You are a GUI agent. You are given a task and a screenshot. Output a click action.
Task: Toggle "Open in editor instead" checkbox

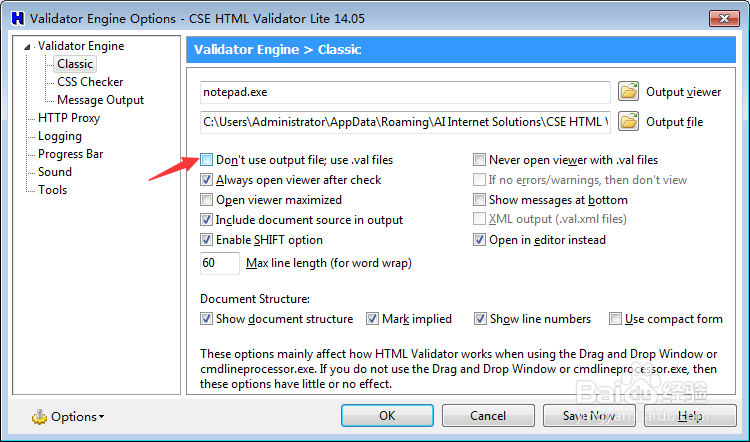tap(480, 240)
